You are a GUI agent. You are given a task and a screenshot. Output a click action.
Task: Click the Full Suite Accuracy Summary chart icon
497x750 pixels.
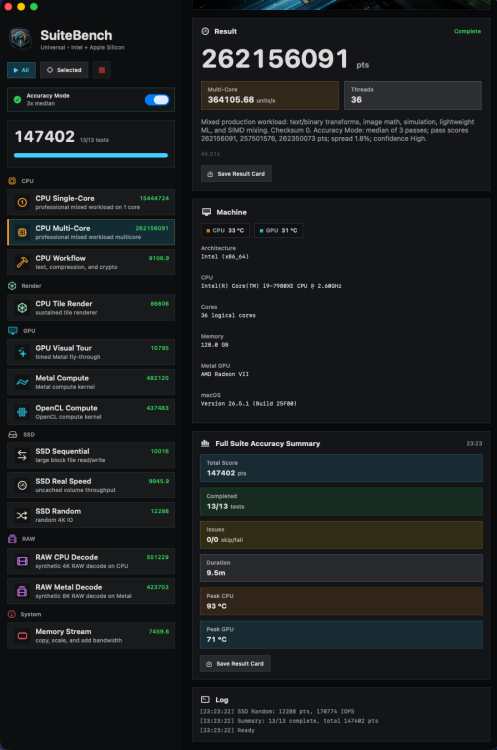pyautogui.click(x=205, y=443)
